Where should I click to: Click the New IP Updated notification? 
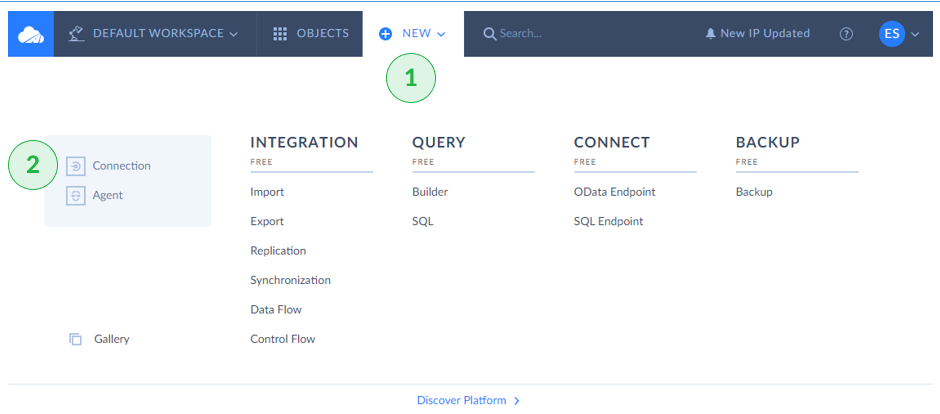coord(758,34)
